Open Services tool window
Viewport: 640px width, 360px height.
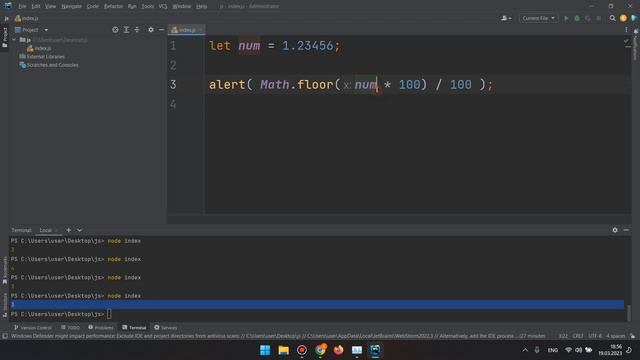tap(165, 328)
